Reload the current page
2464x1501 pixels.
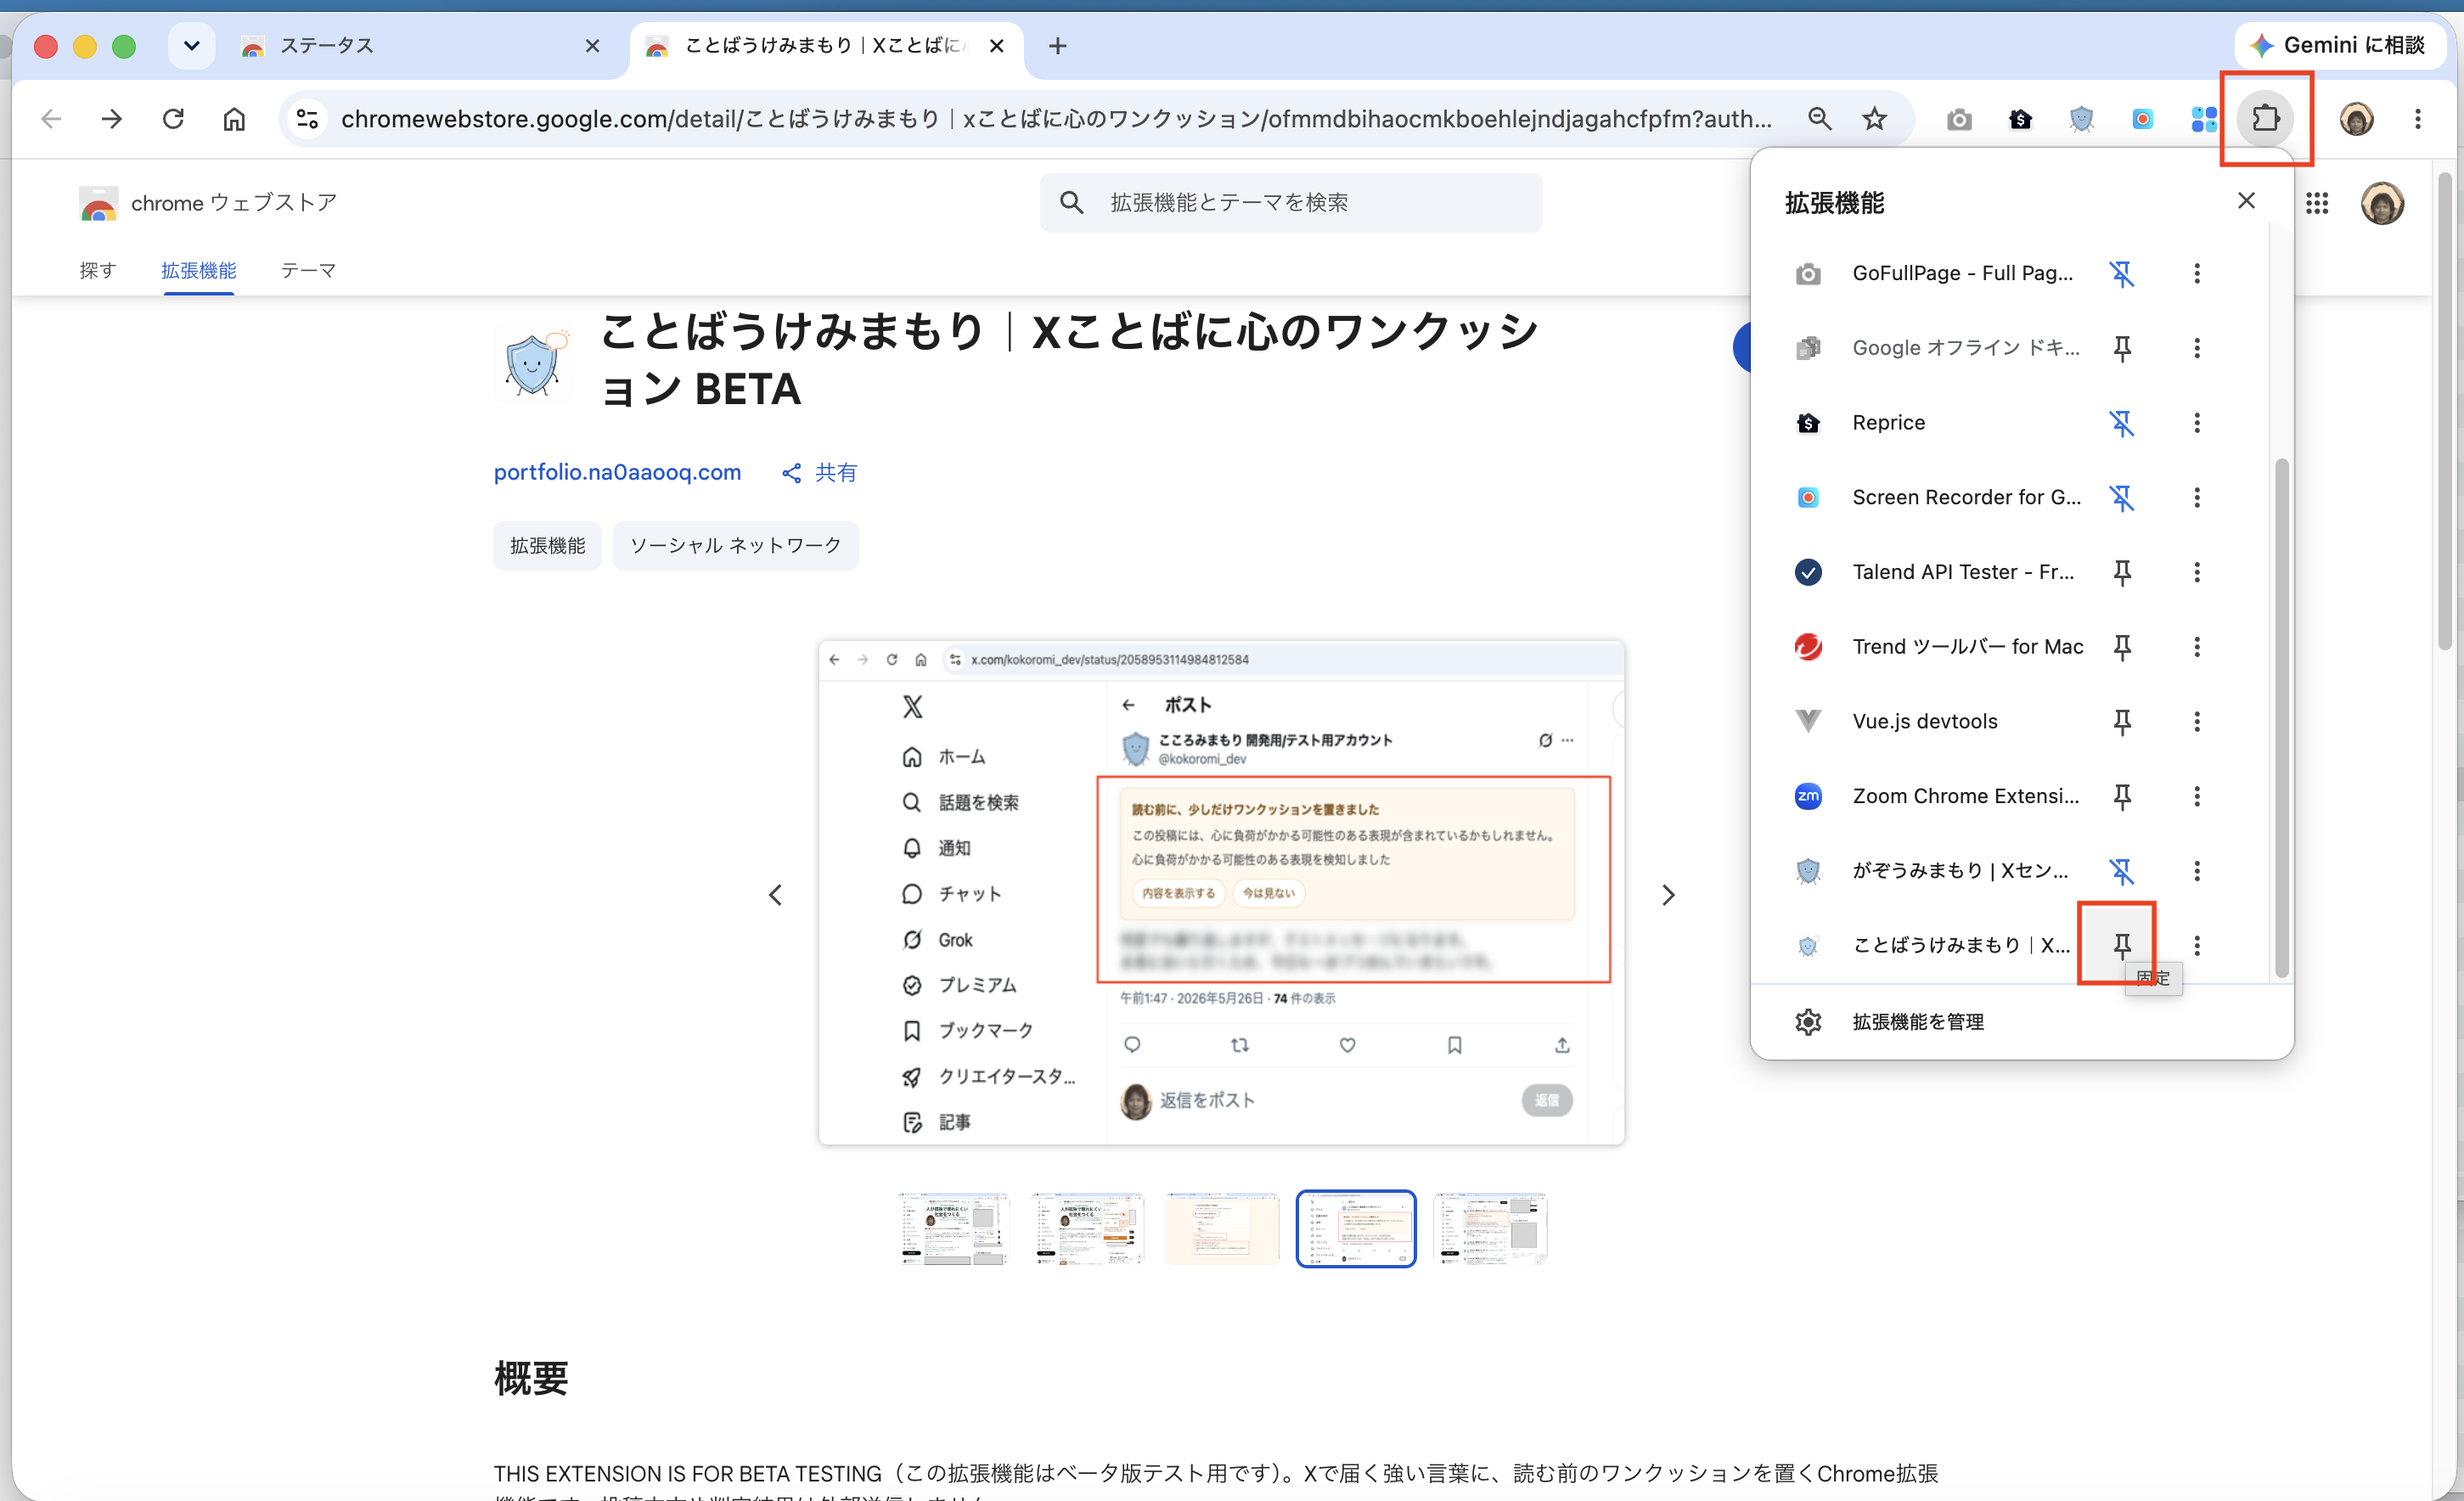click(x=173, y=119)
